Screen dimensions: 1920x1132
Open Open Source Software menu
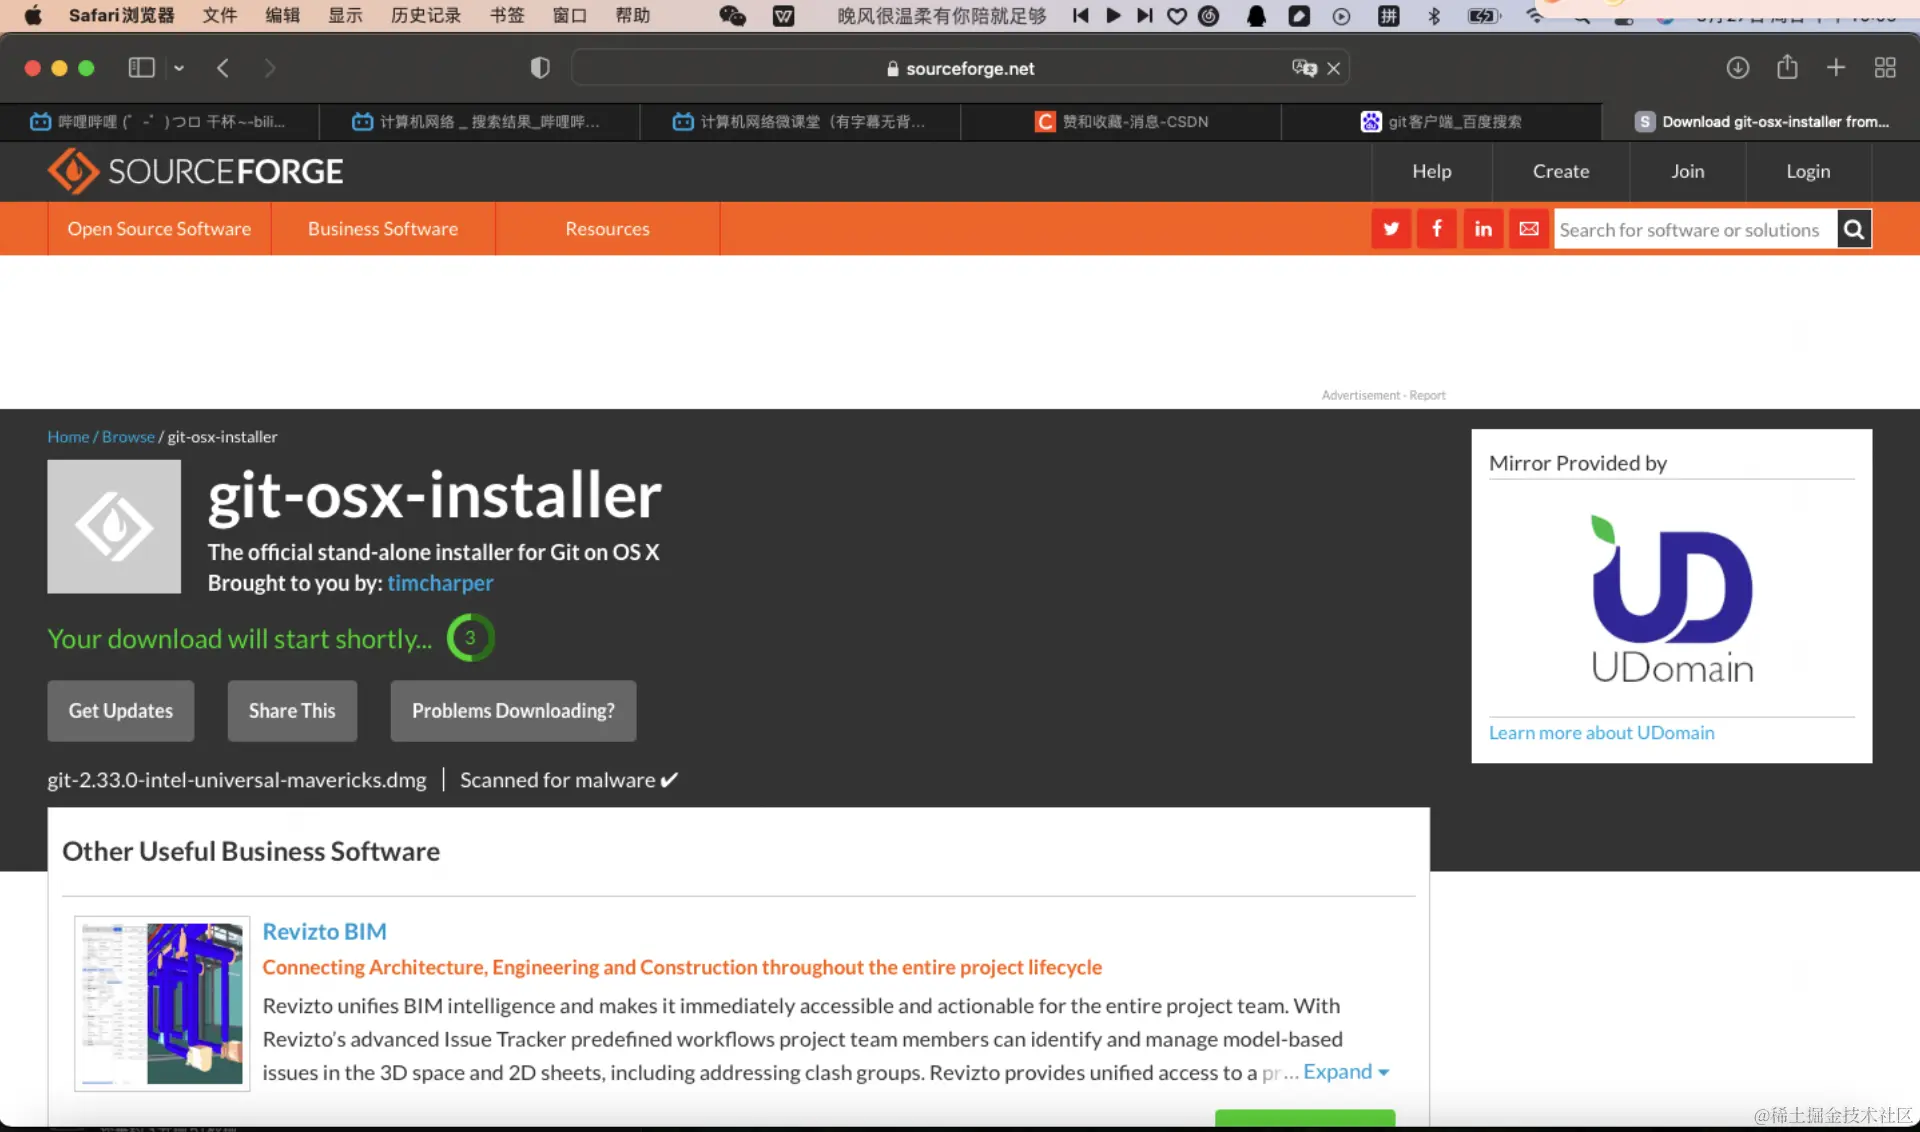click(x=159, y=229)
